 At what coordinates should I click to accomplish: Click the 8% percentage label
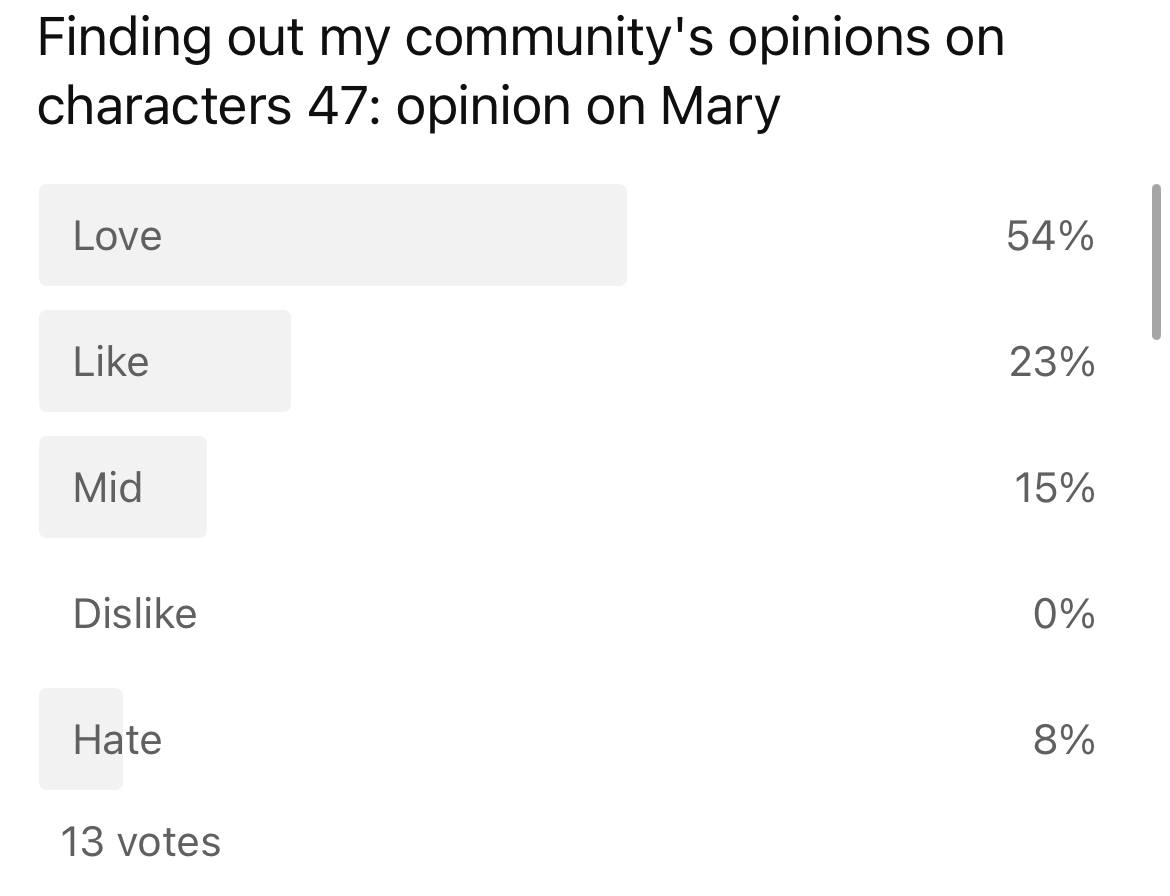(x=1059, y=741)
